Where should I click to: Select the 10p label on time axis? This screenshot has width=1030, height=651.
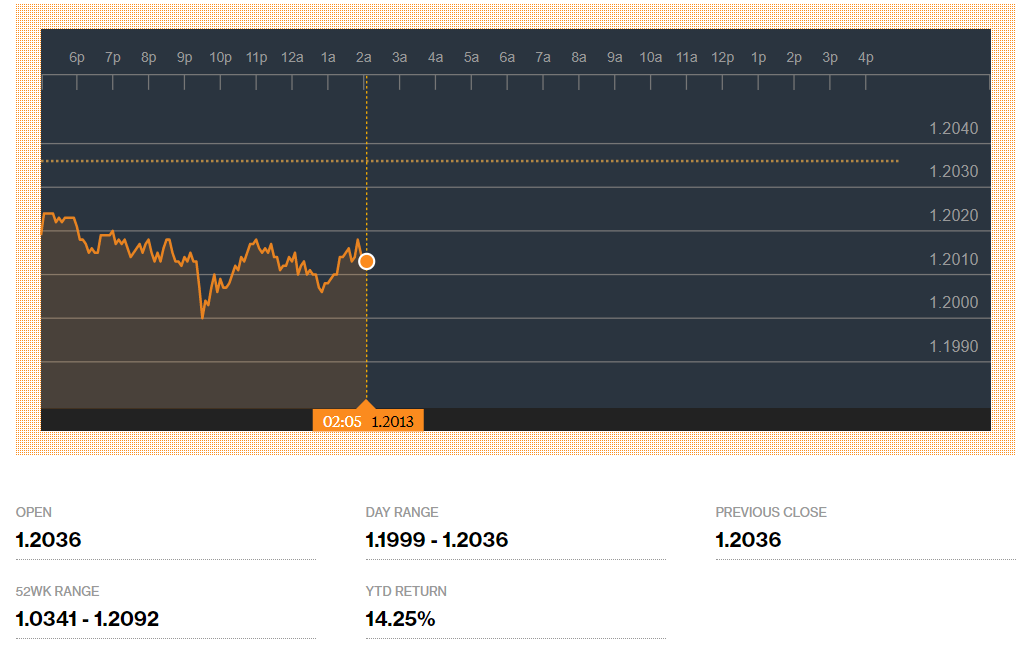[x=220, y=58]
